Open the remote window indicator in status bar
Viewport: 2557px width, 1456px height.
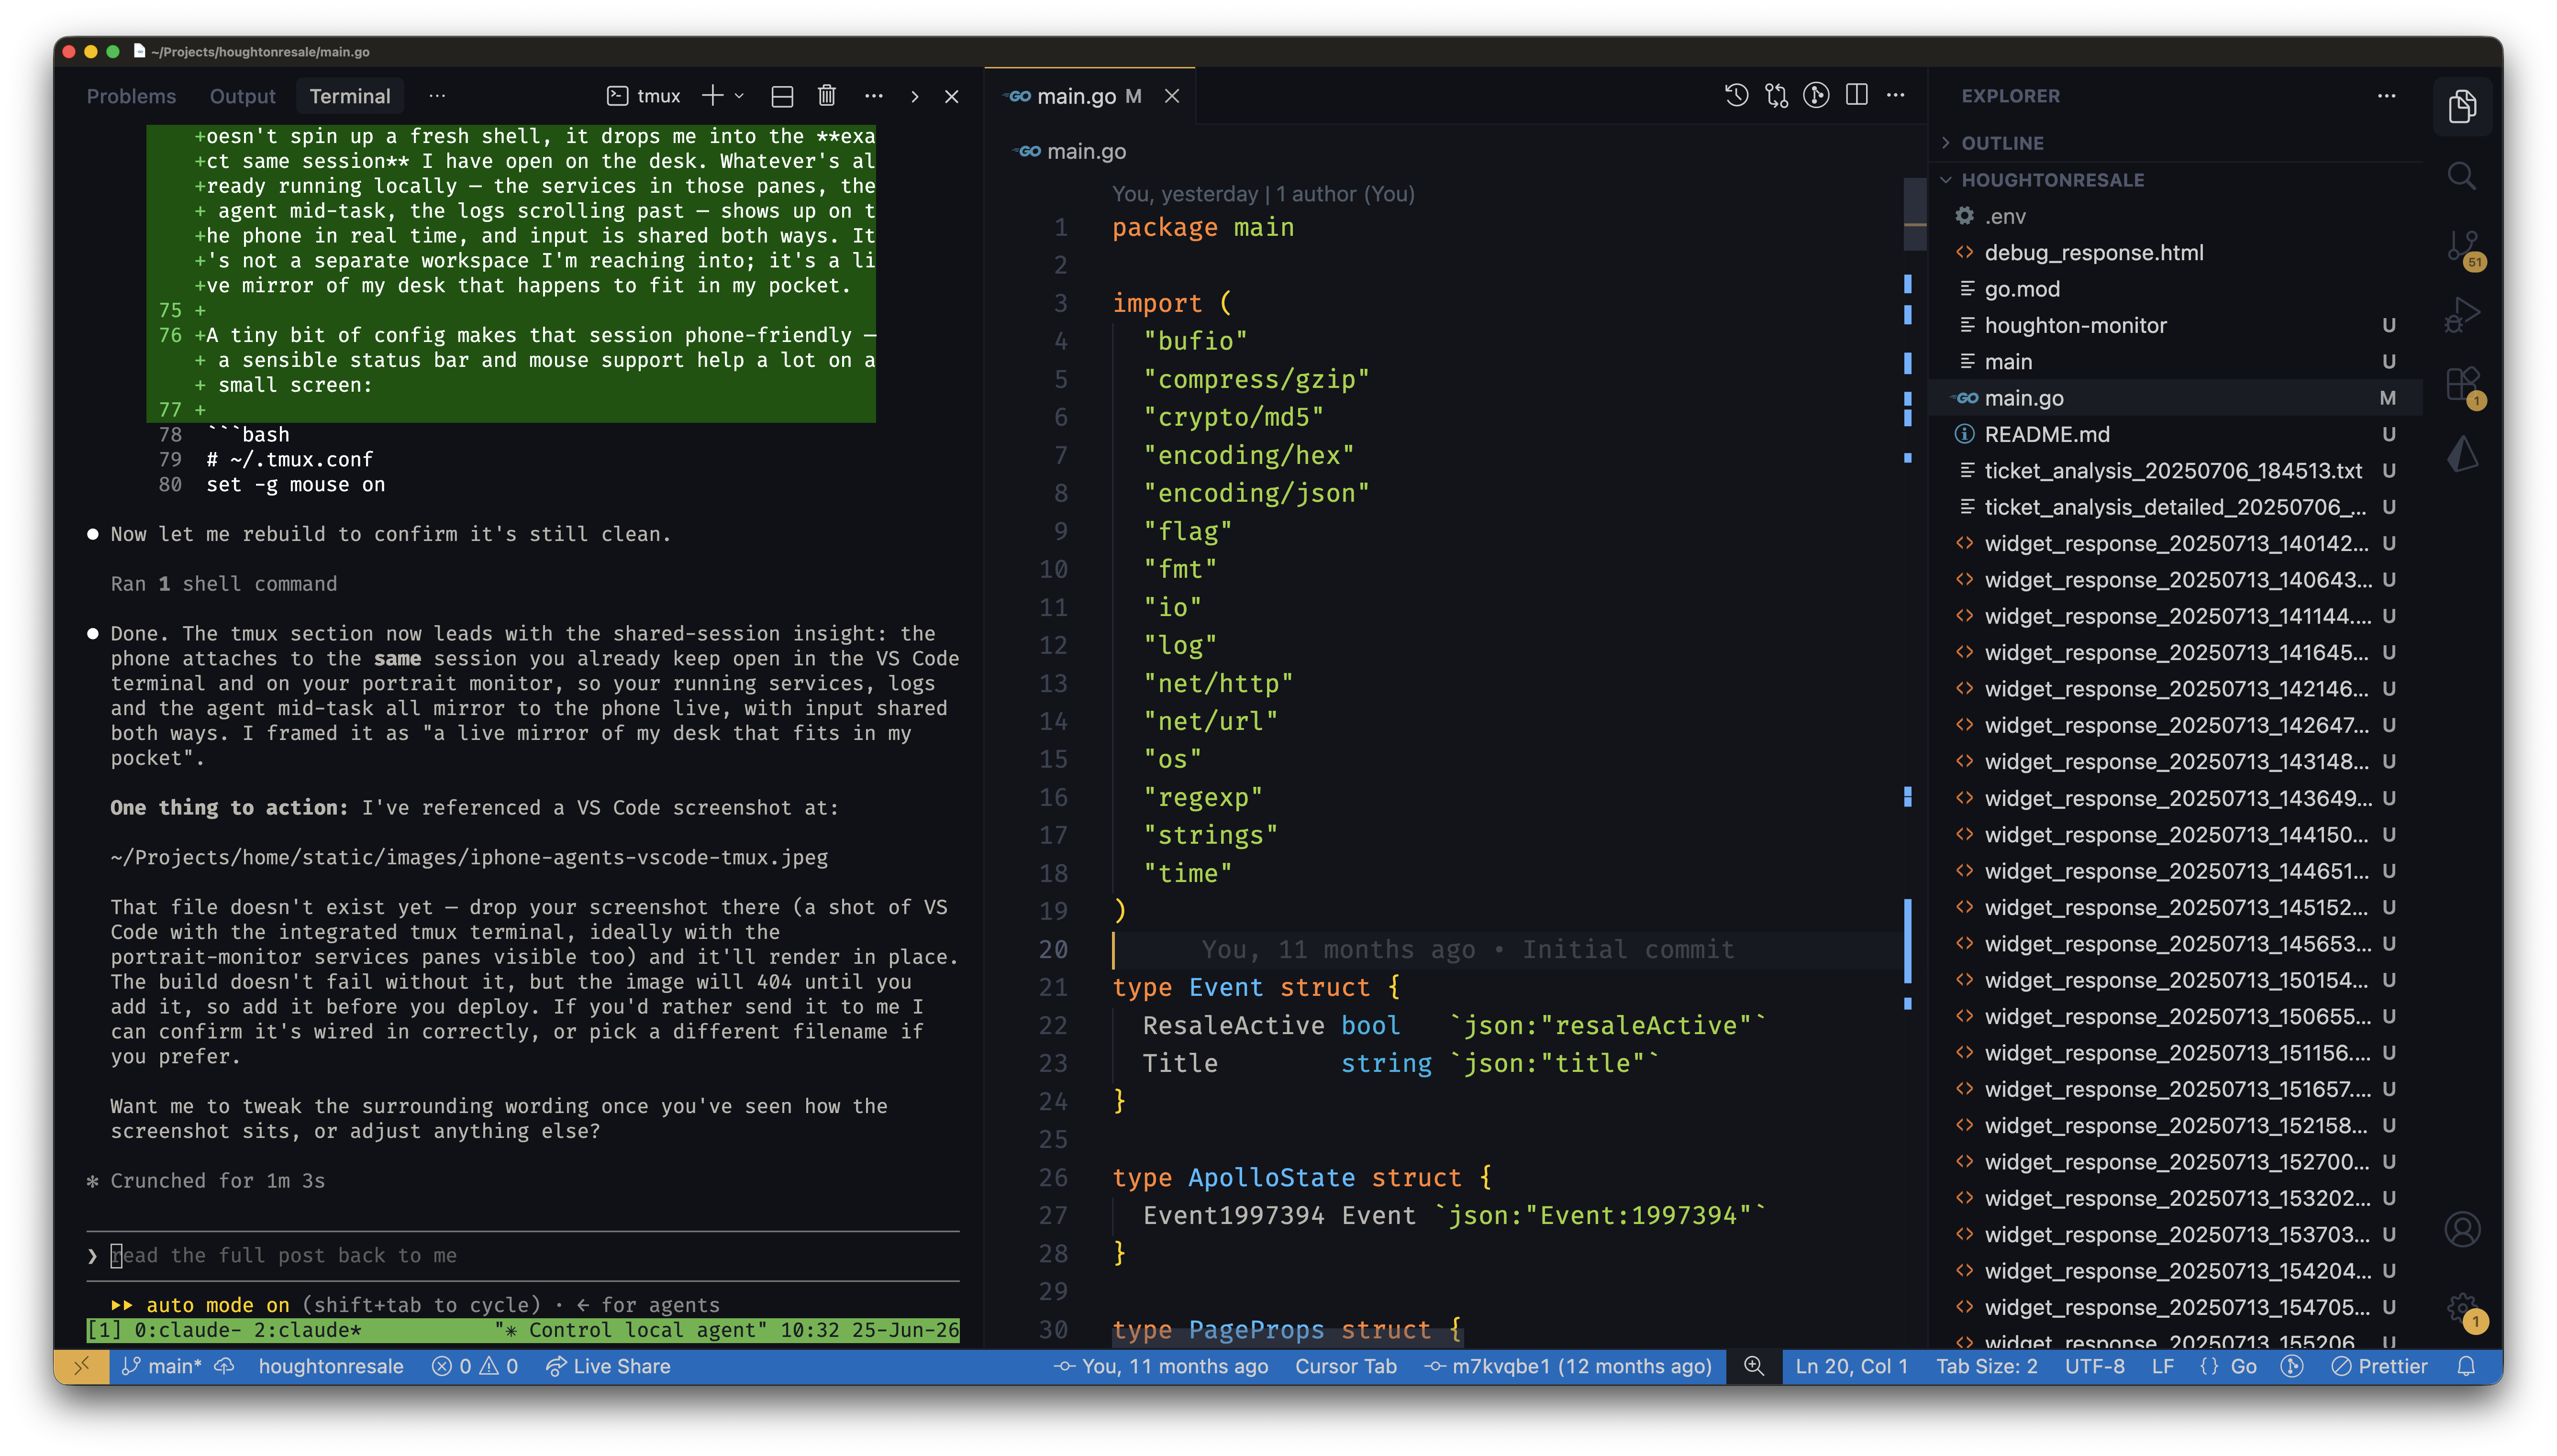[x=82, y=1366]
